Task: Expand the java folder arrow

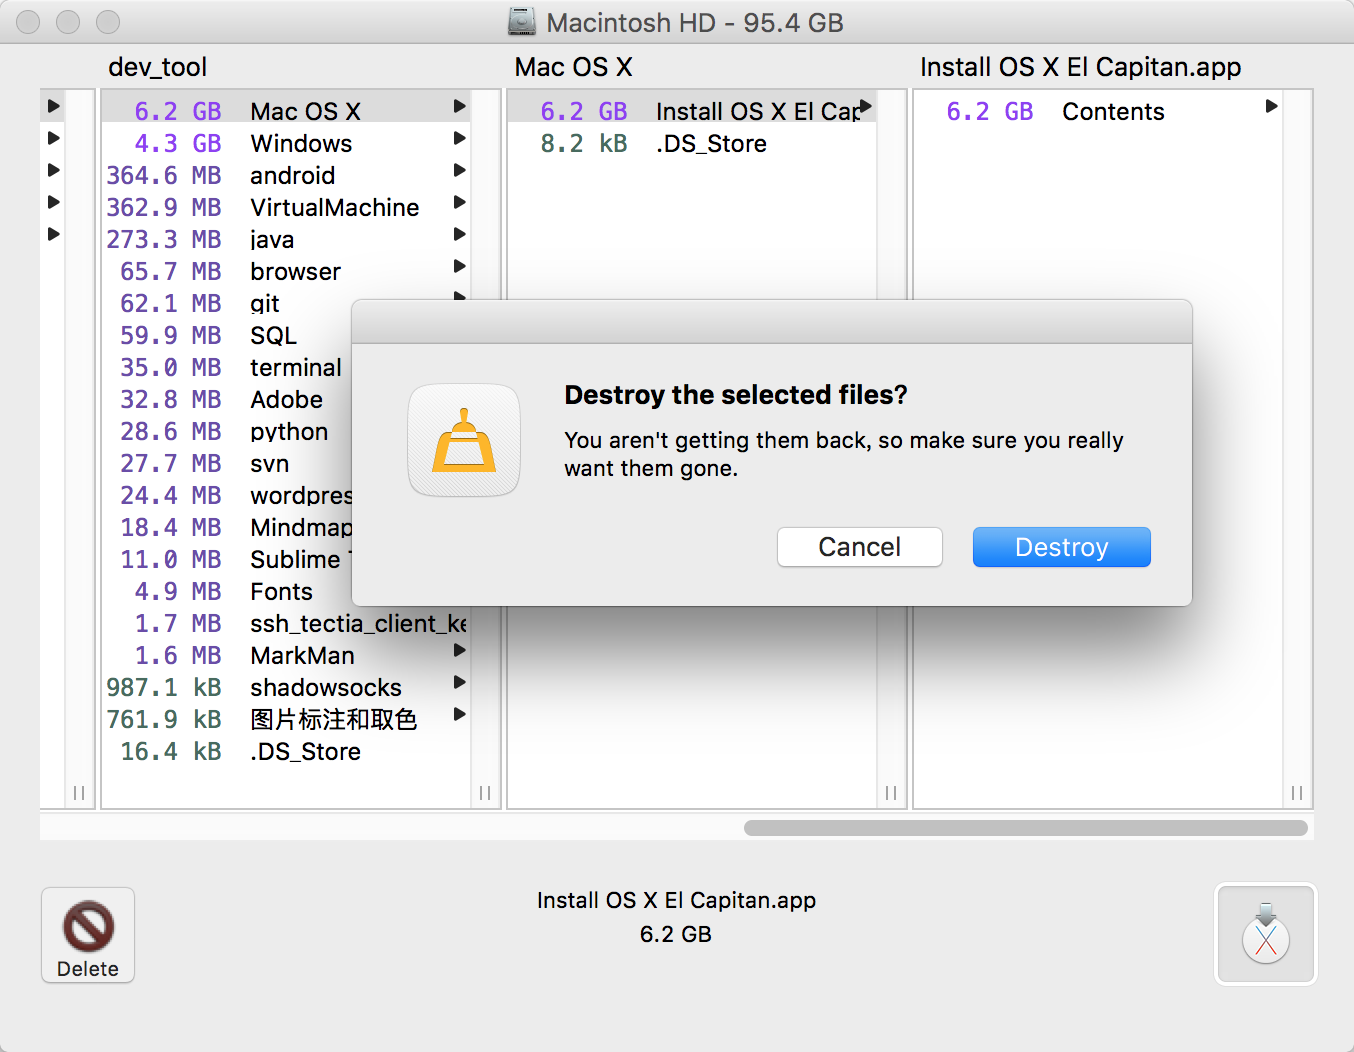Action: coord(460,234)
